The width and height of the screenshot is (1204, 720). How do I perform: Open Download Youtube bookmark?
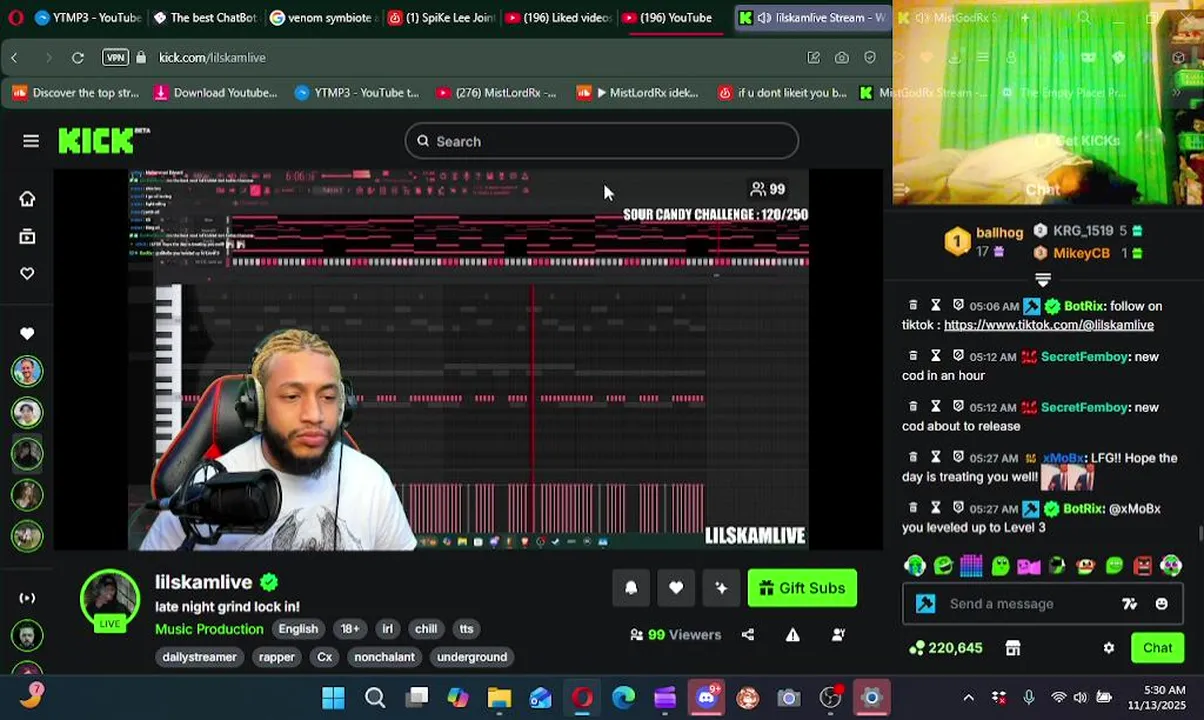click(215, 93)
